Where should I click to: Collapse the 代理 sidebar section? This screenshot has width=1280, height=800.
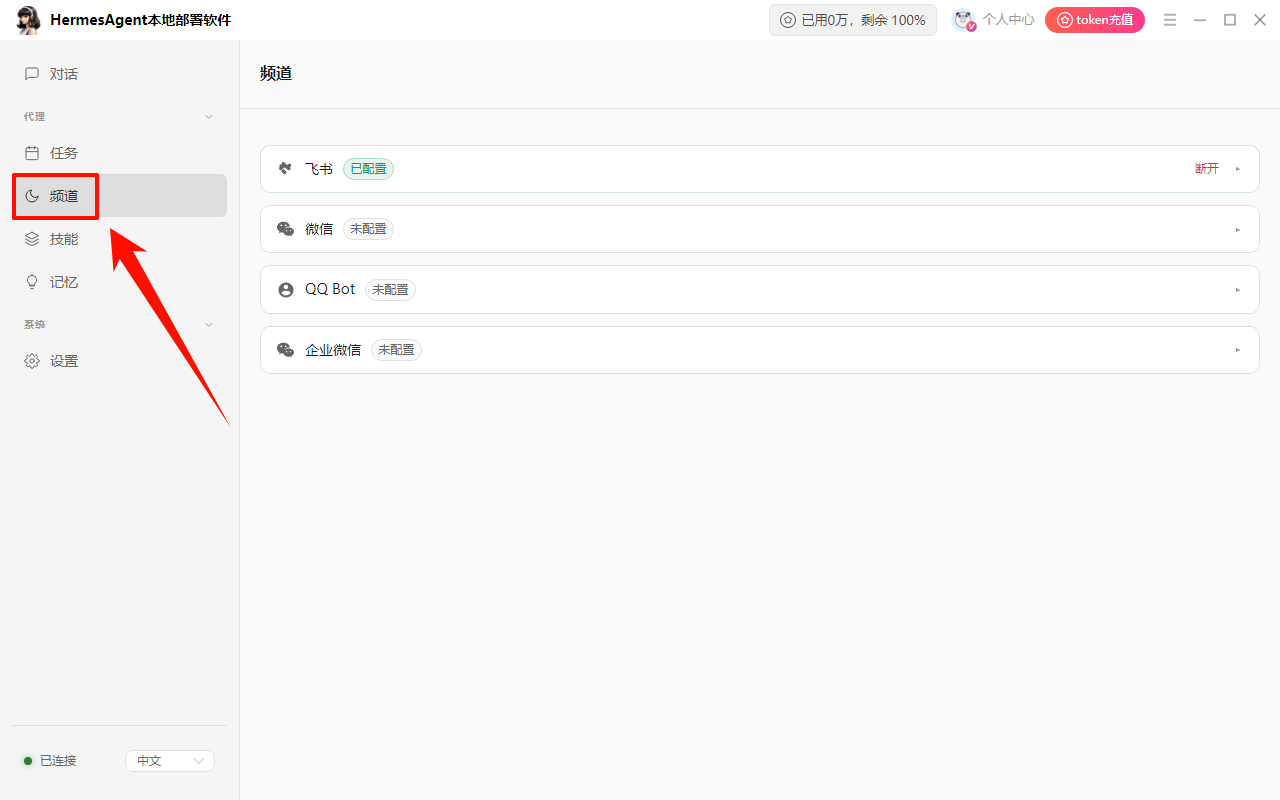[209, 117]
